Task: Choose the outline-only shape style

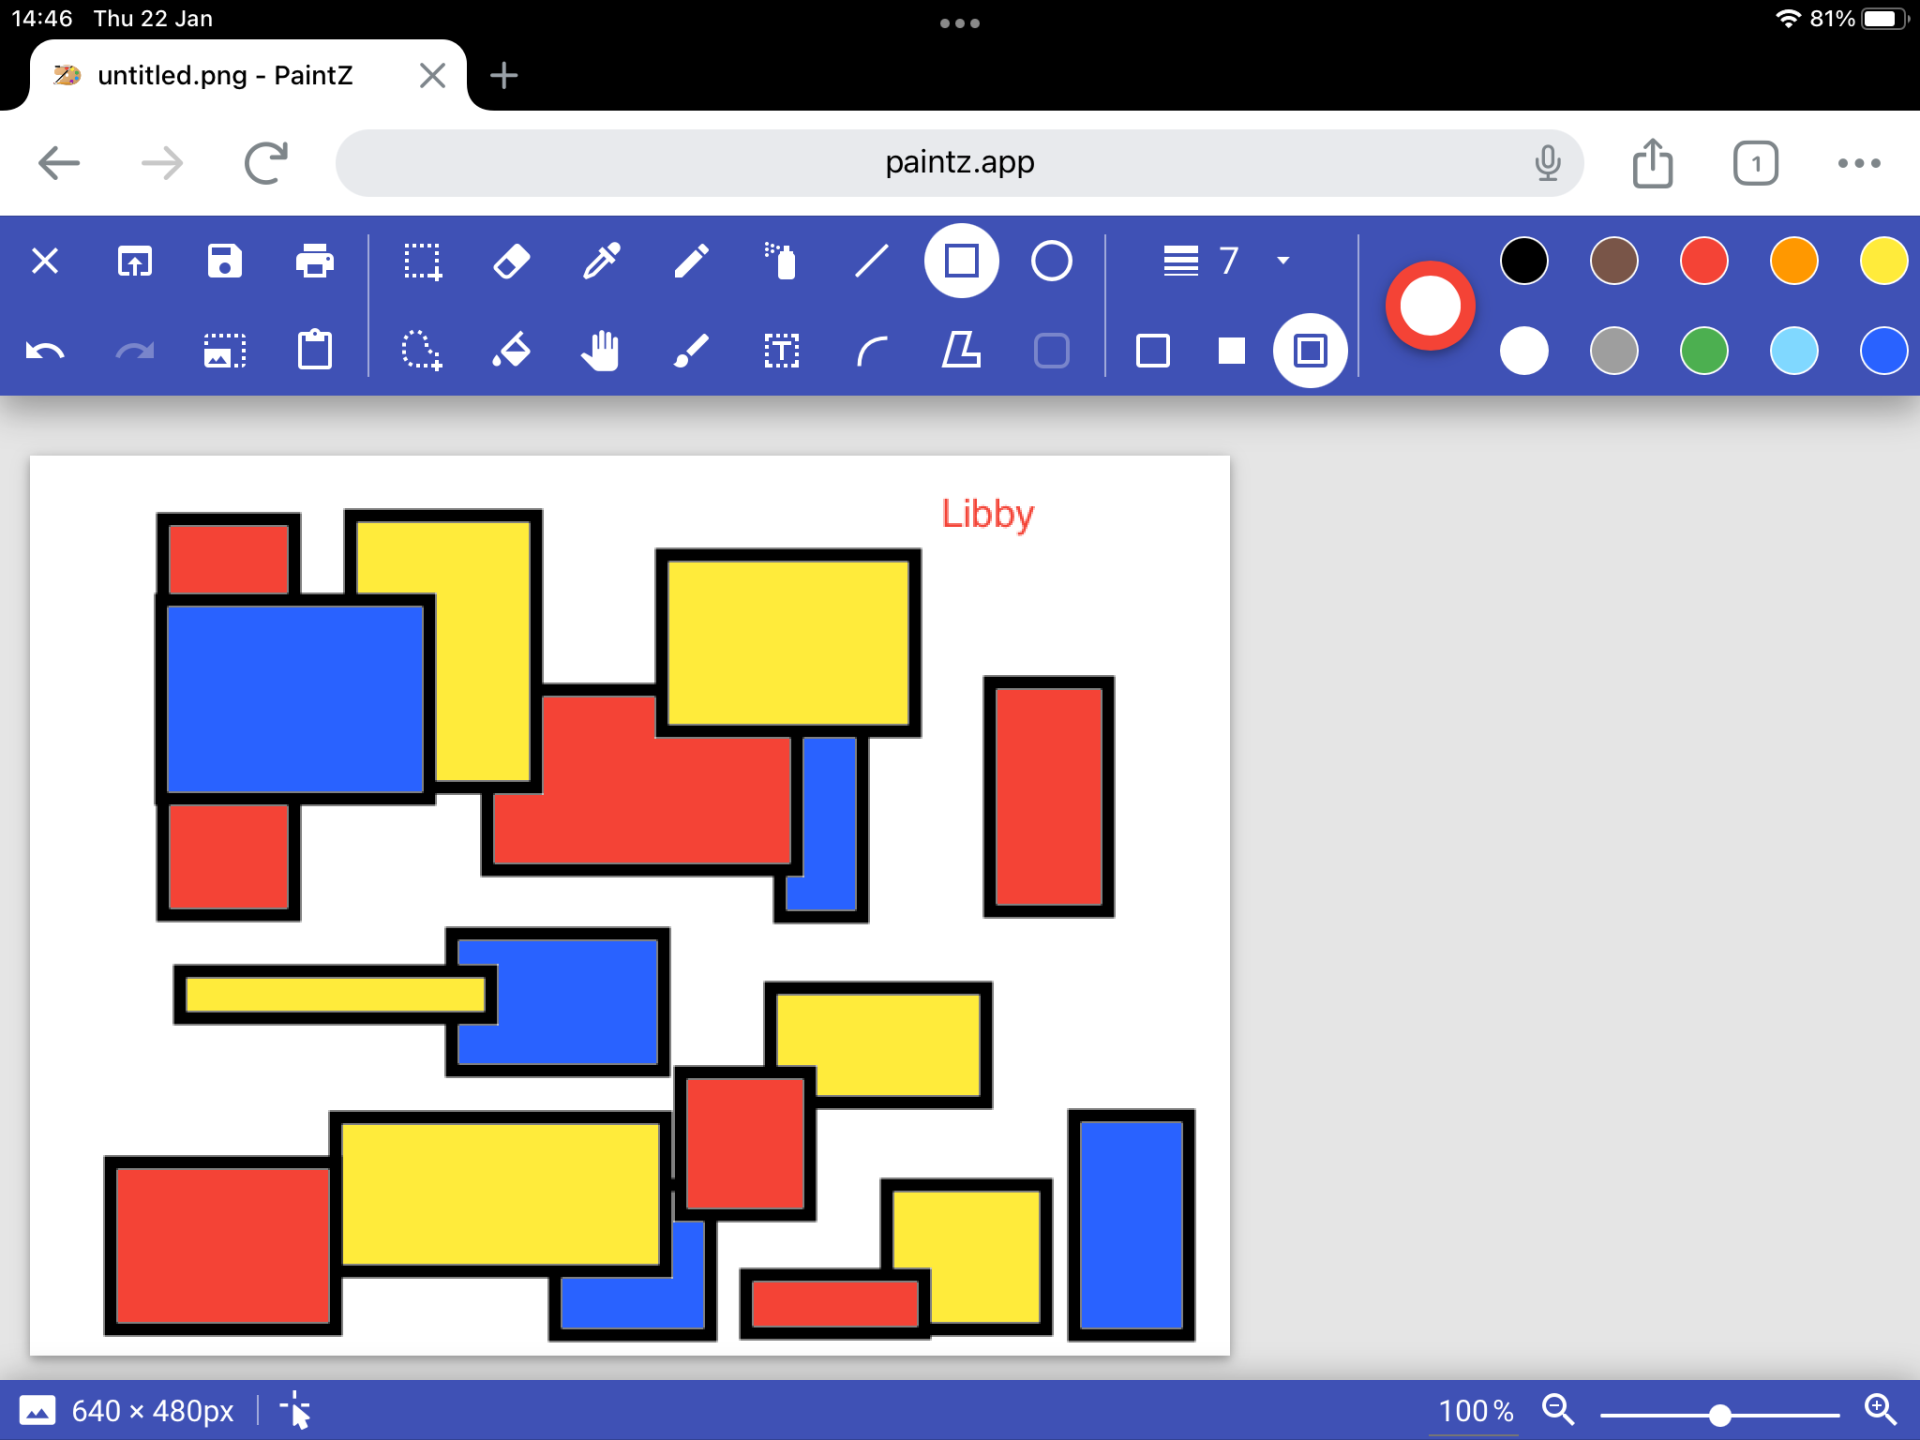Action: 1152,351
